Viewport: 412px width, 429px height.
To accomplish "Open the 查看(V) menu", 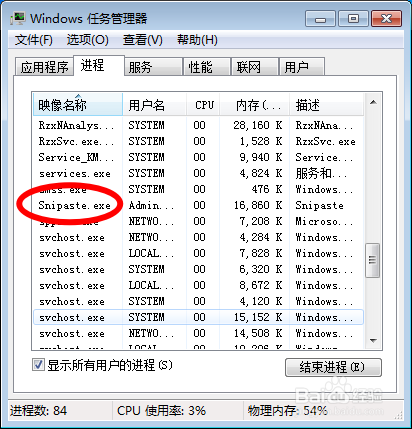I will click(x=143, y=40).
